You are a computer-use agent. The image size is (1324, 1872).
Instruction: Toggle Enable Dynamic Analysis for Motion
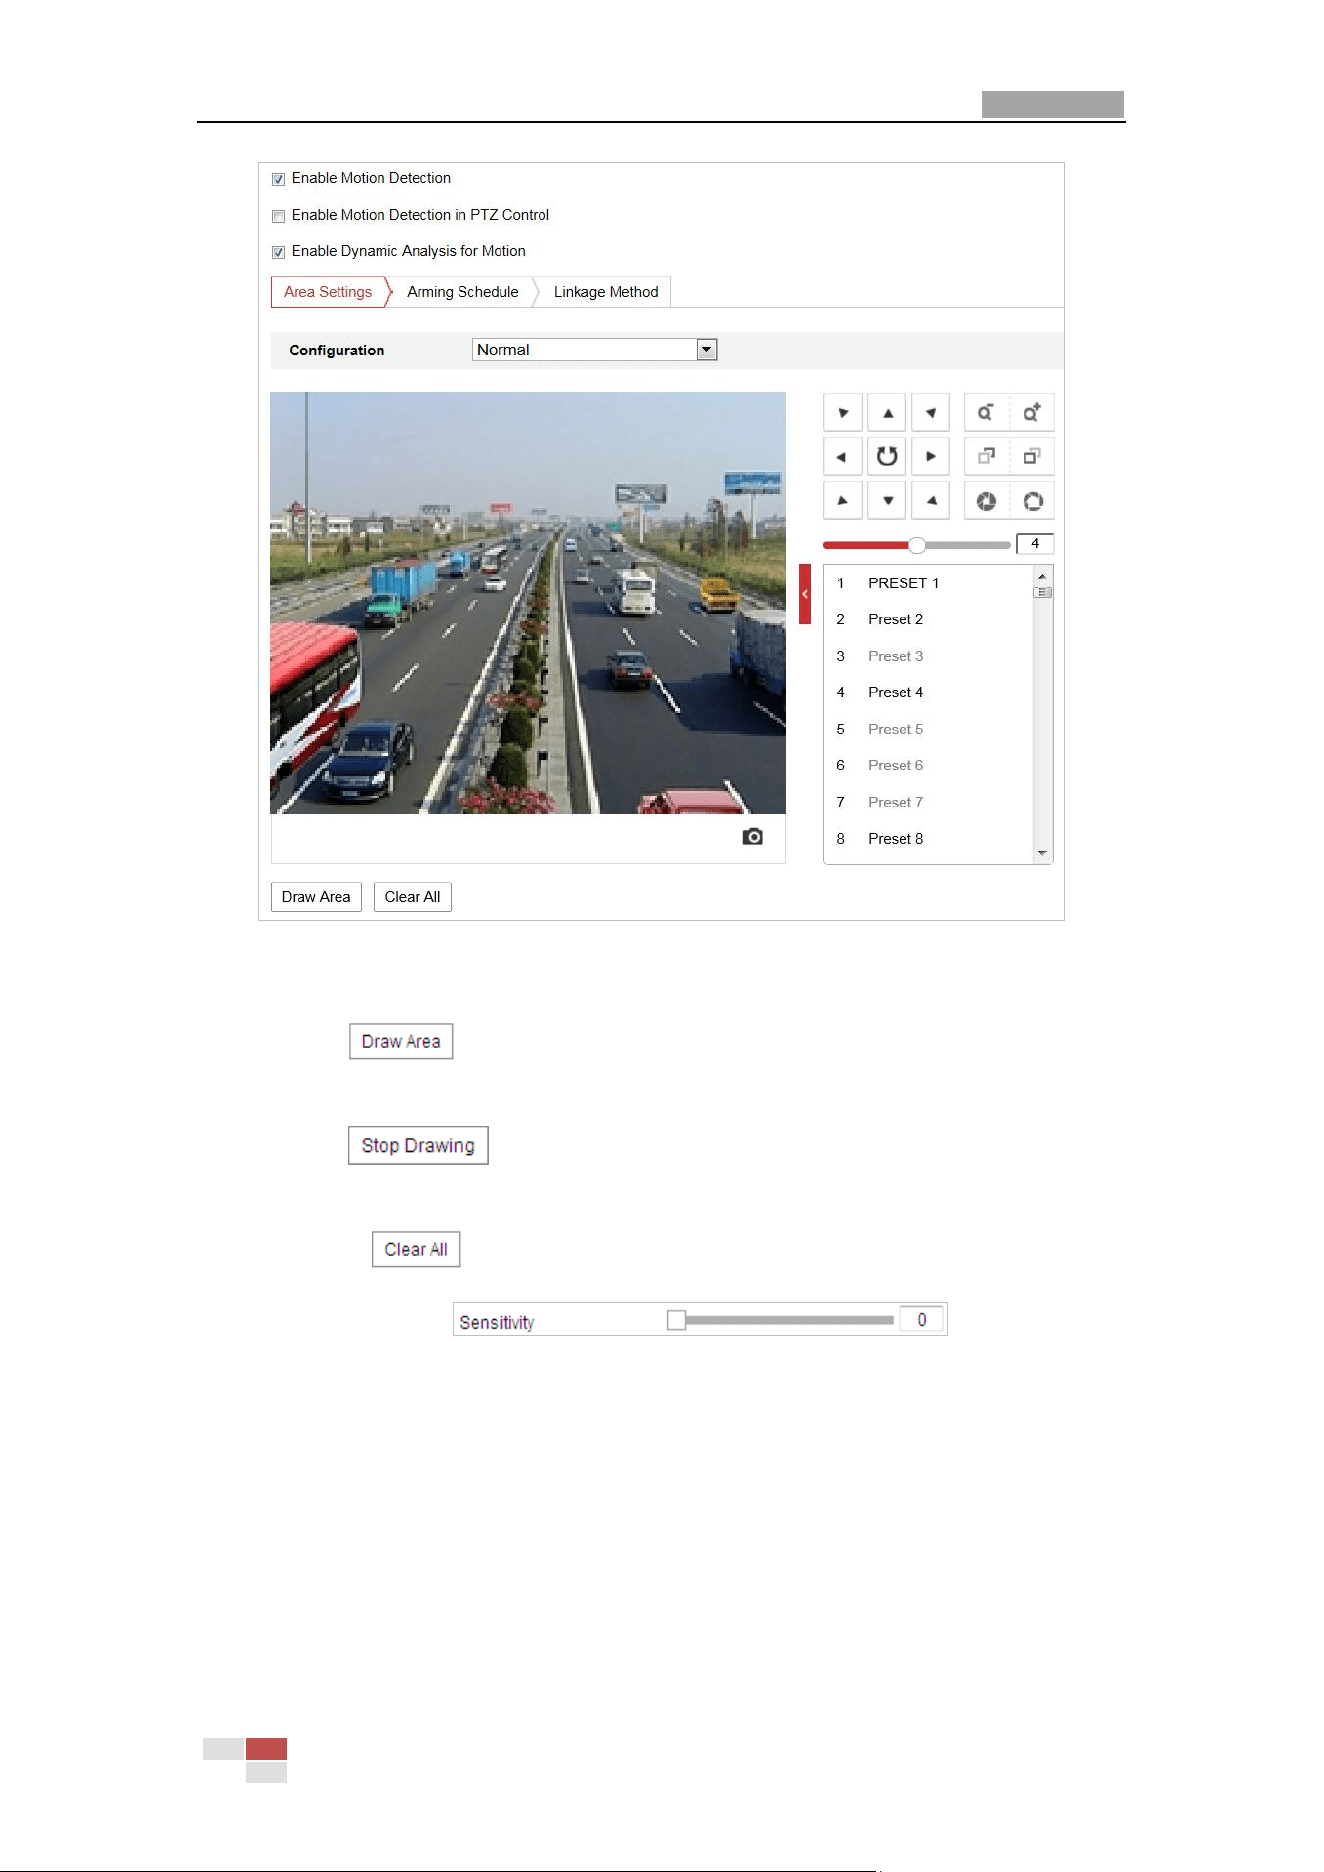[279, 252]
